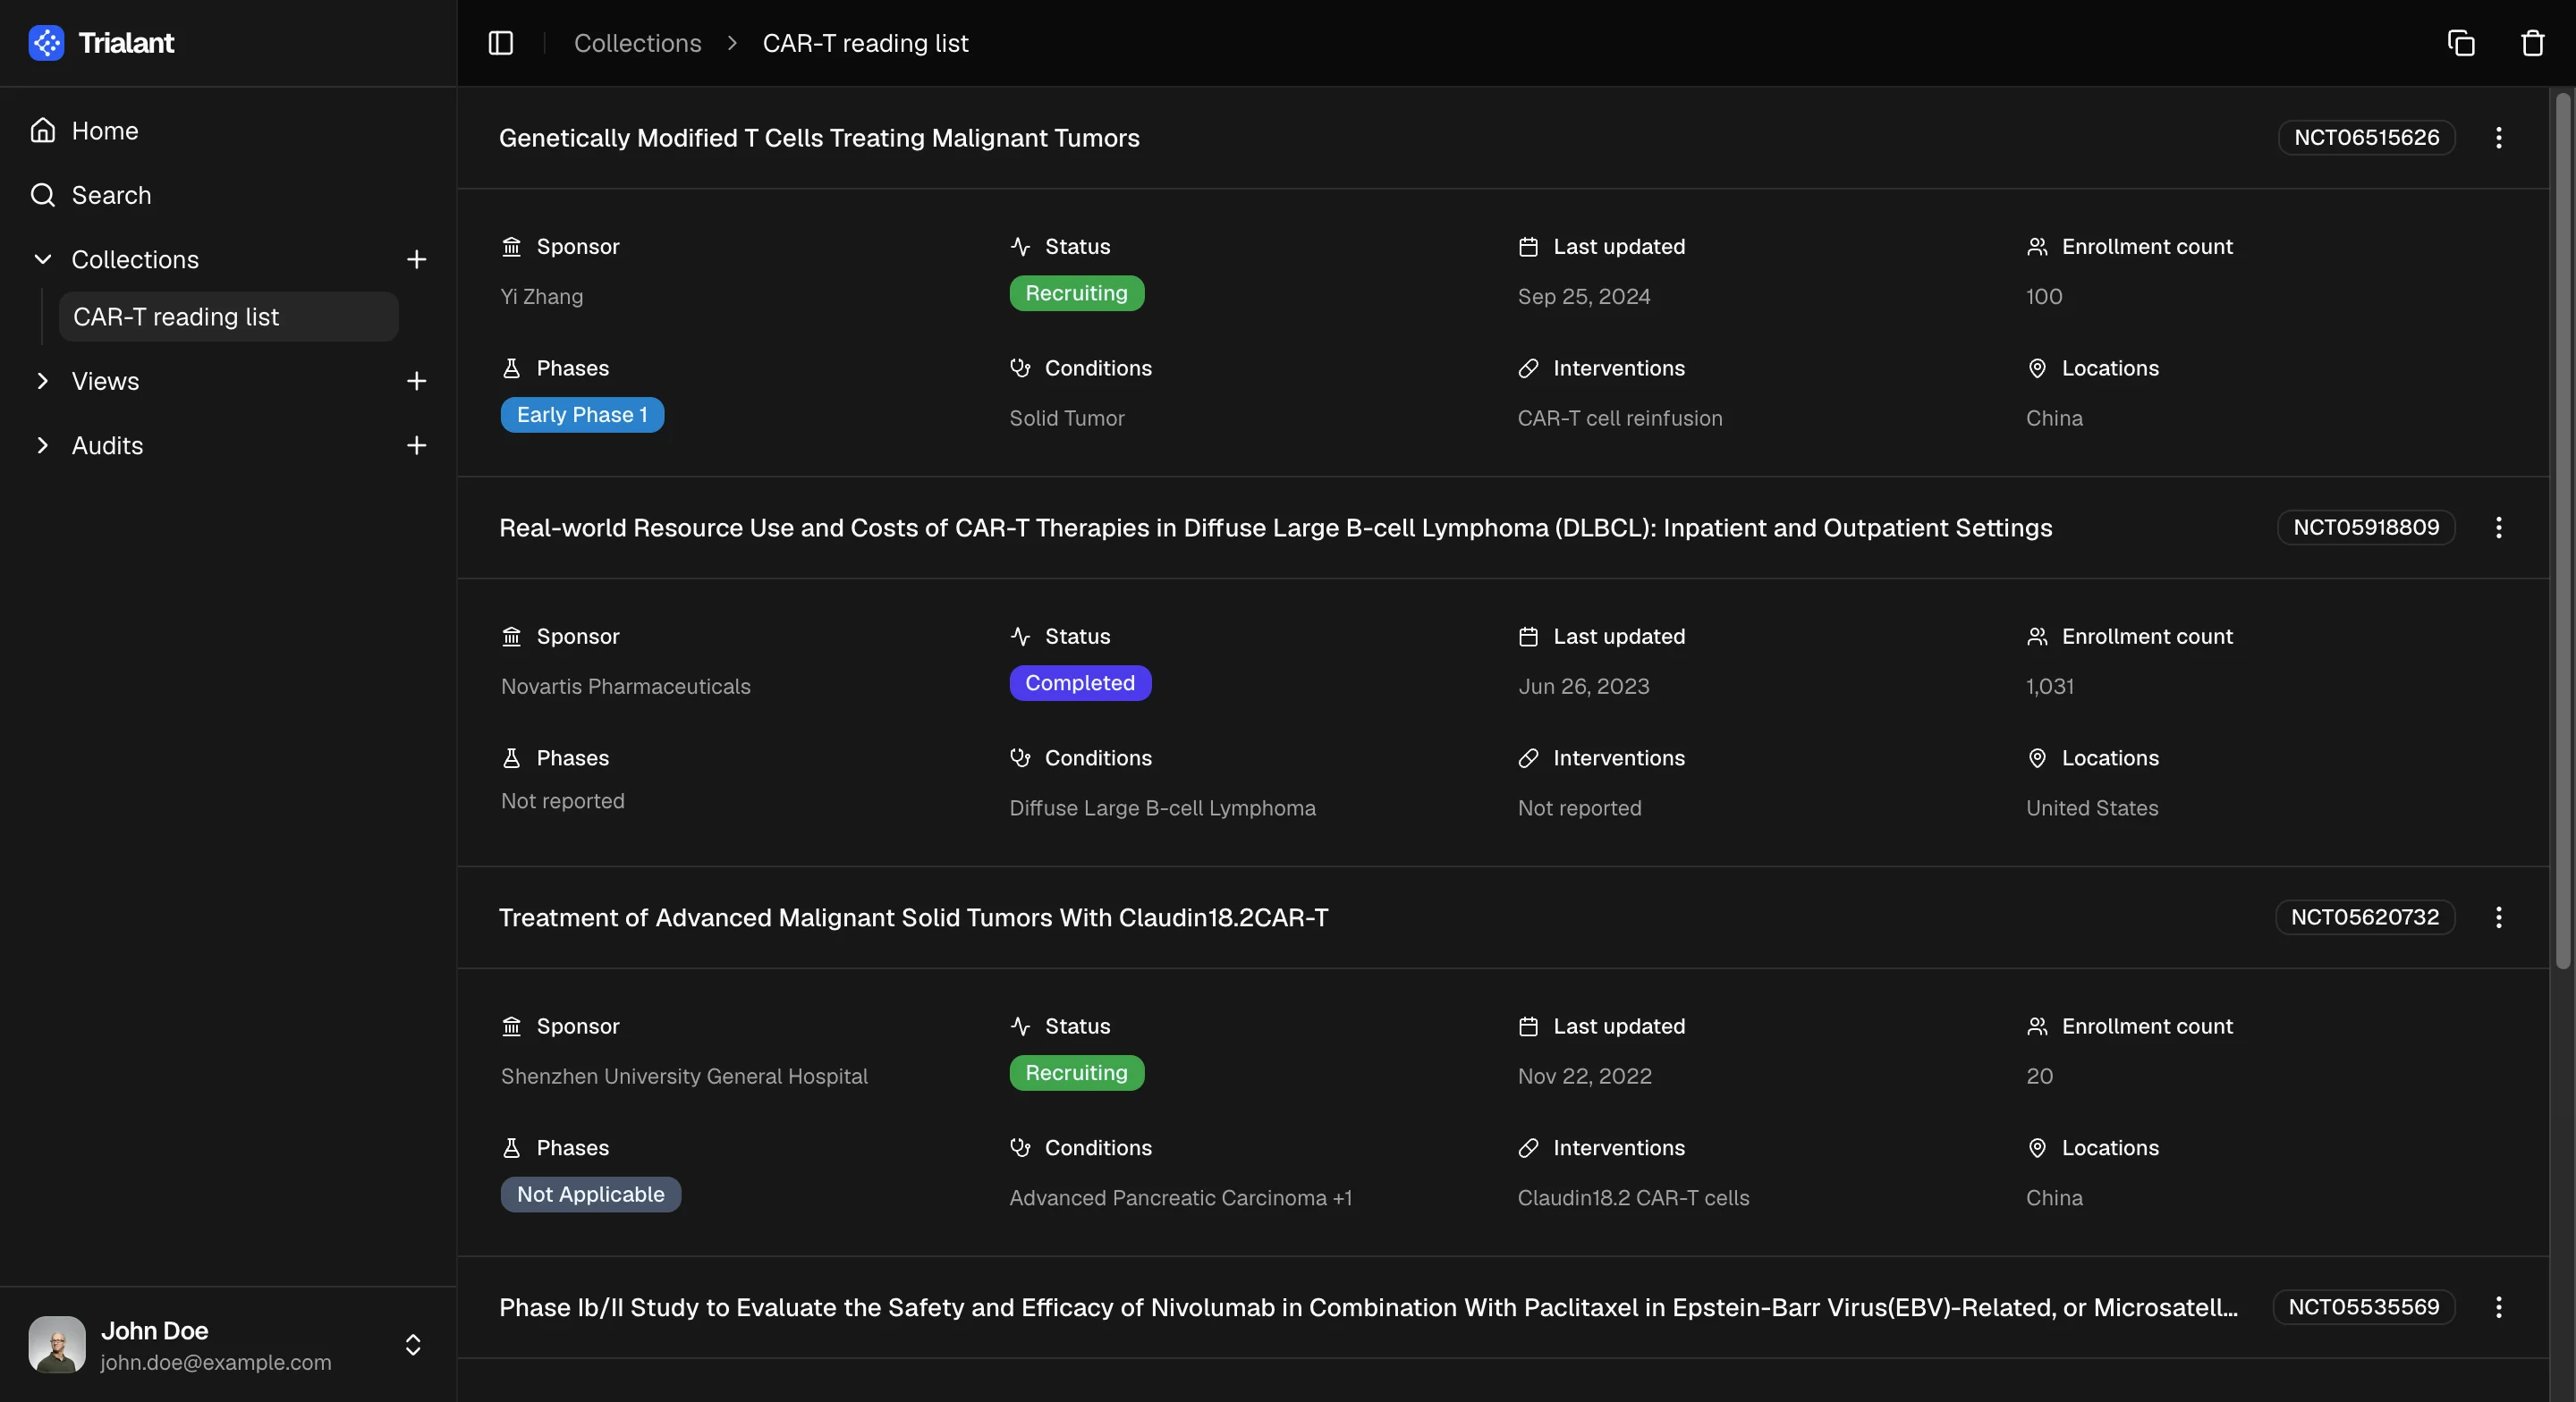Open Real-world Resource Use DLBCL trial title
Screen dimensions: 2576x1402
tap(1275, 528)
